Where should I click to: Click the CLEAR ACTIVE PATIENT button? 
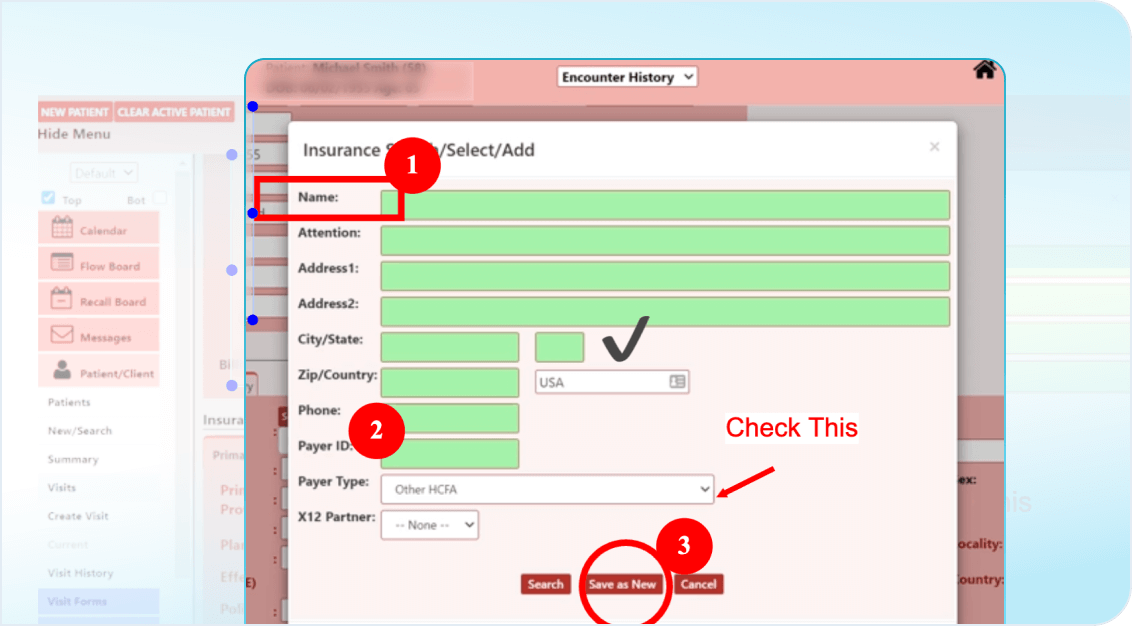pos(174,112)
